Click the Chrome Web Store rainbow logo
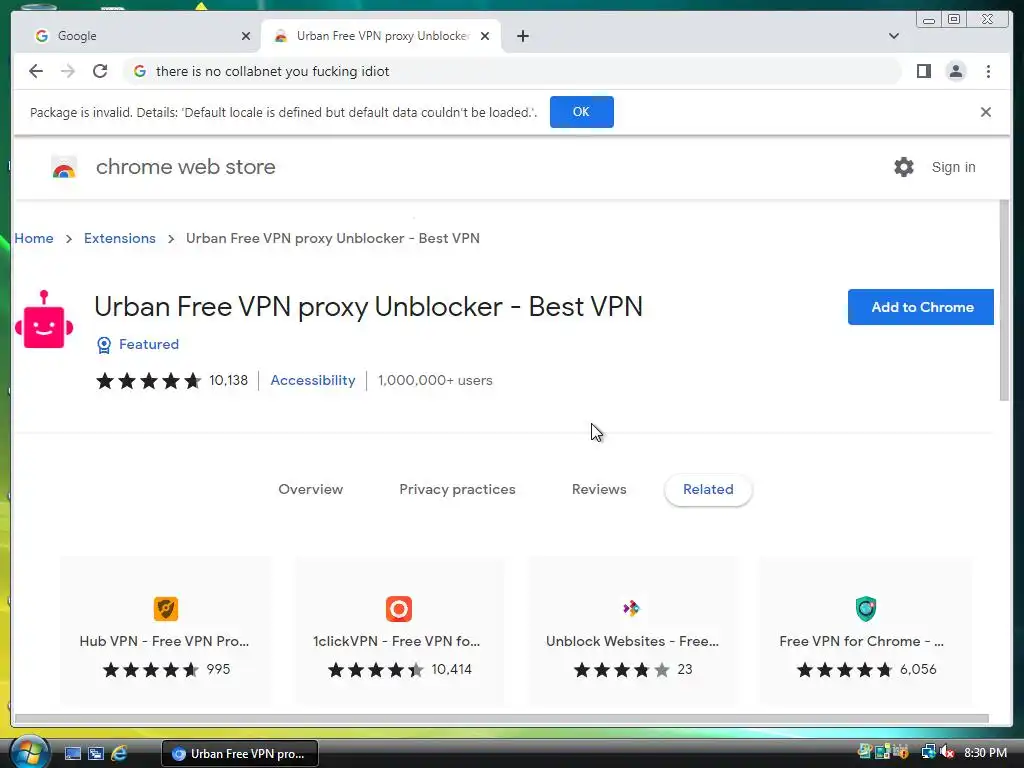 (x=64, y=167)
